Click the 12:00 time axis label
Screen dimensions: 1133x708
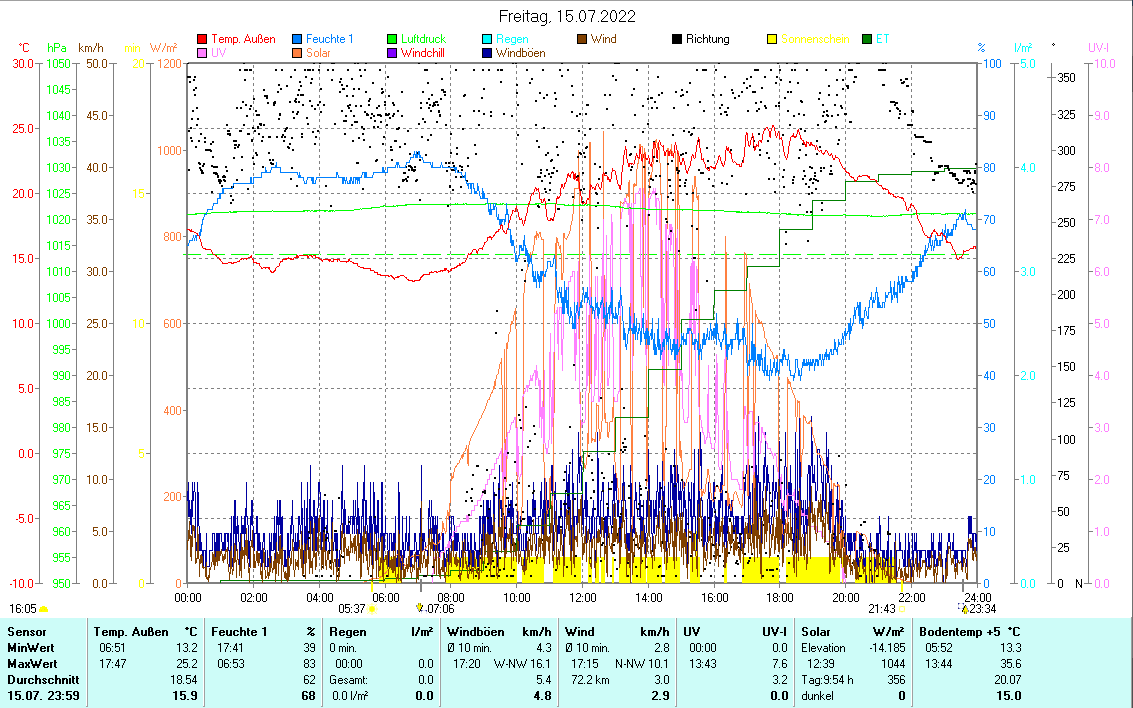[x=582, y=597]
